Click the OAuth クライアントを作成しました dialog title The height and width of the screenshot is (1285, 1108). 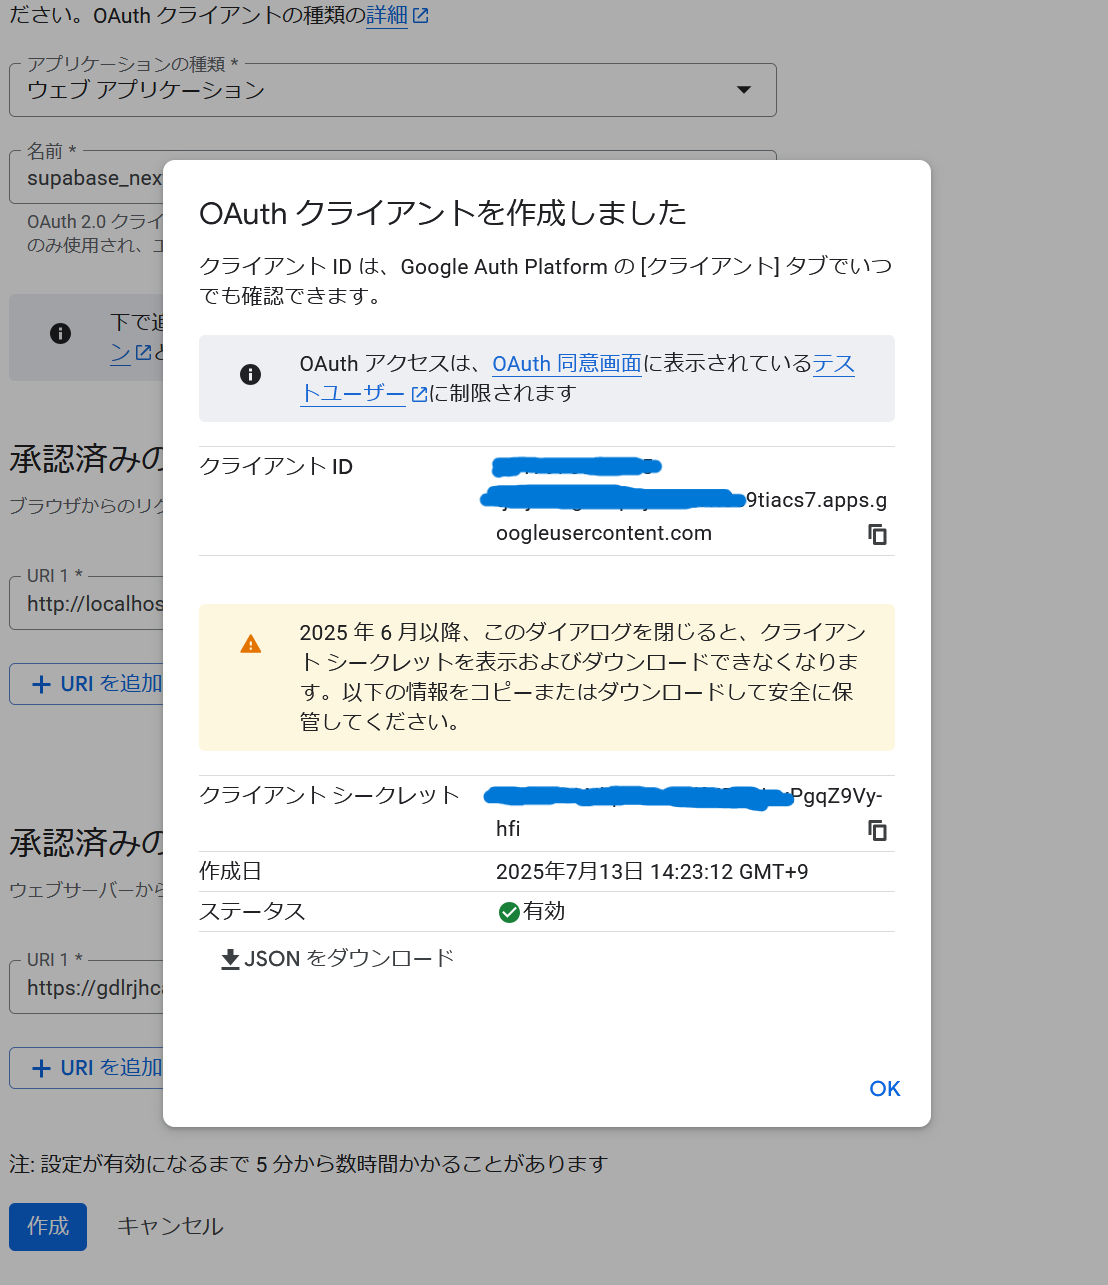coord(443,213)
